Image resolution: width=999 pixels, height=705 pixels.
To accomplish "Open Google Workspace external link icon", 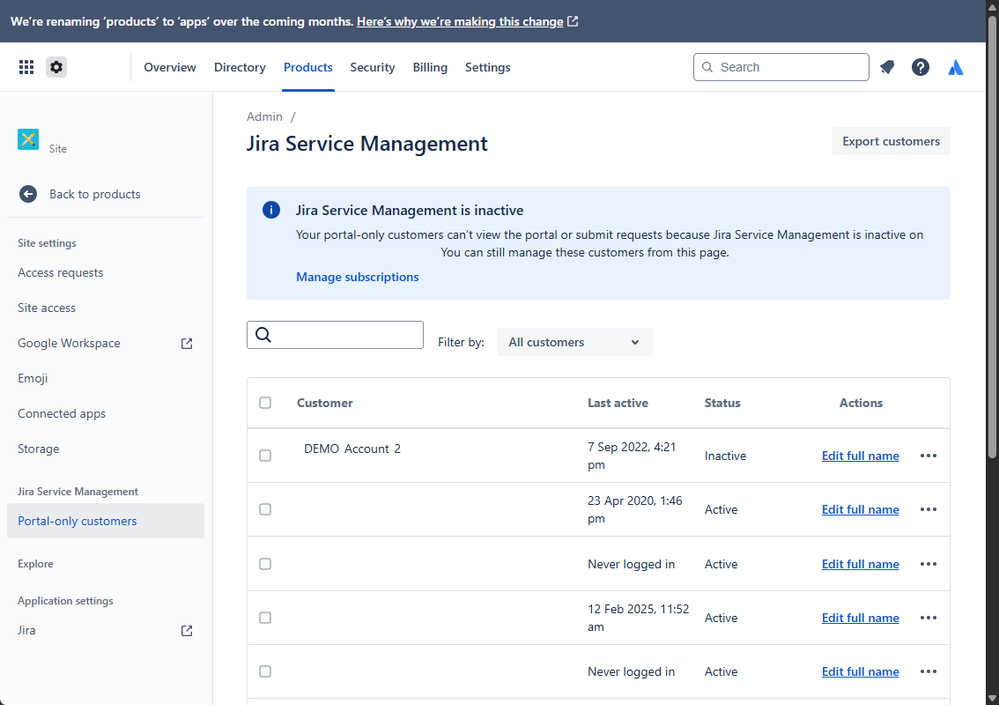I will click(x=186, y=343).
